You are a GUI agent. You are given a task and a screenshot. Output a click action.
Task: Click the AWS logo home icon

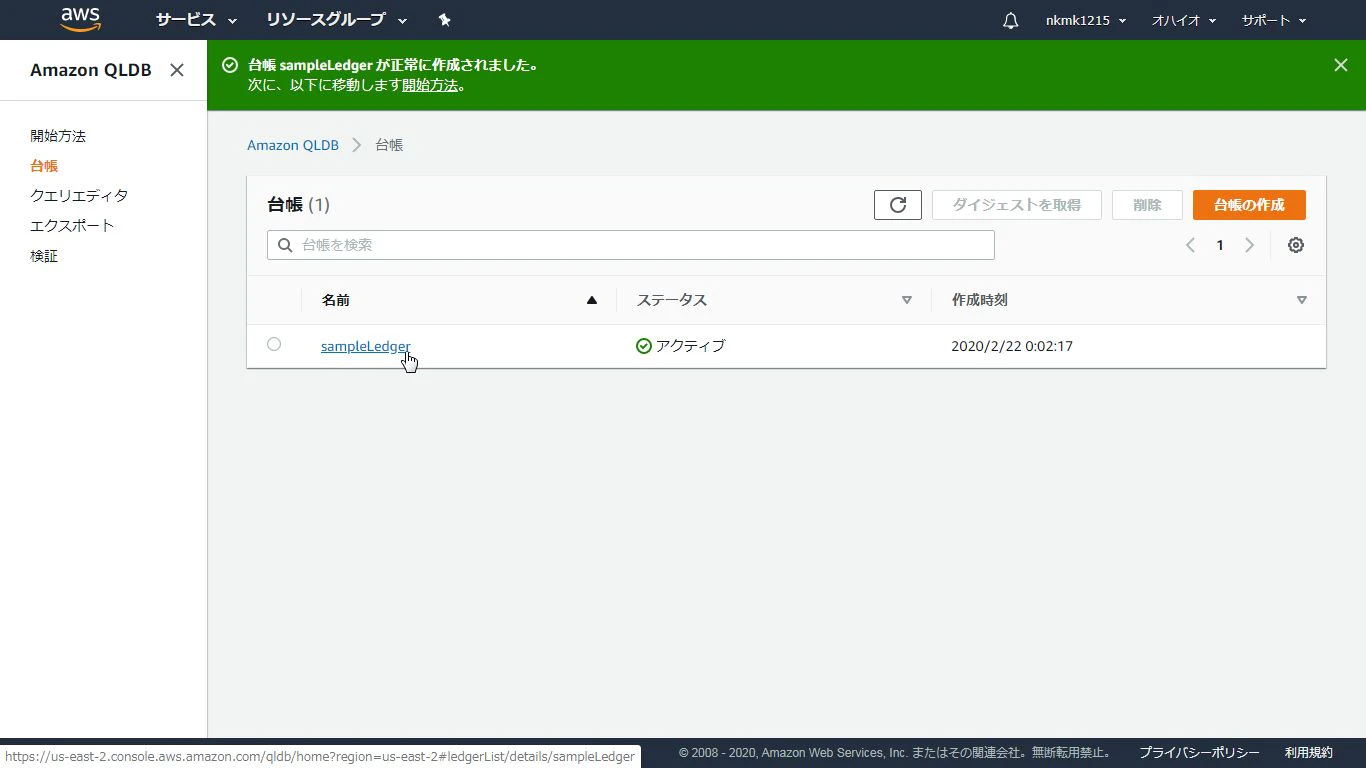coord(80,19)
